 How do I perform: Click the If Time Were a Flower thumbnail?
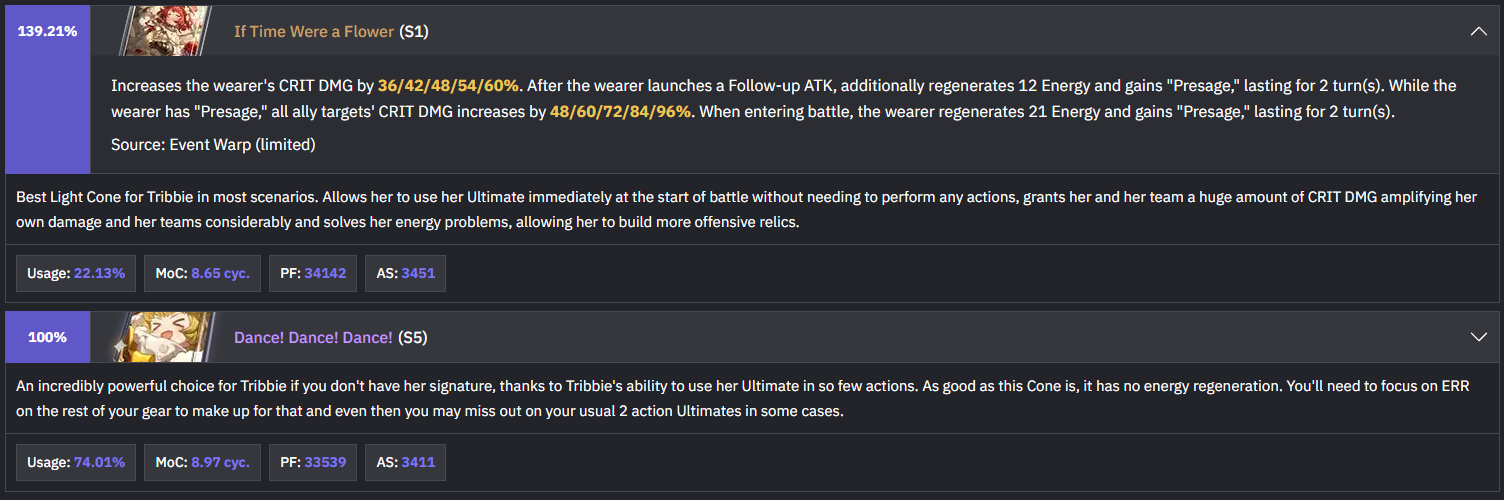point(165,31)
